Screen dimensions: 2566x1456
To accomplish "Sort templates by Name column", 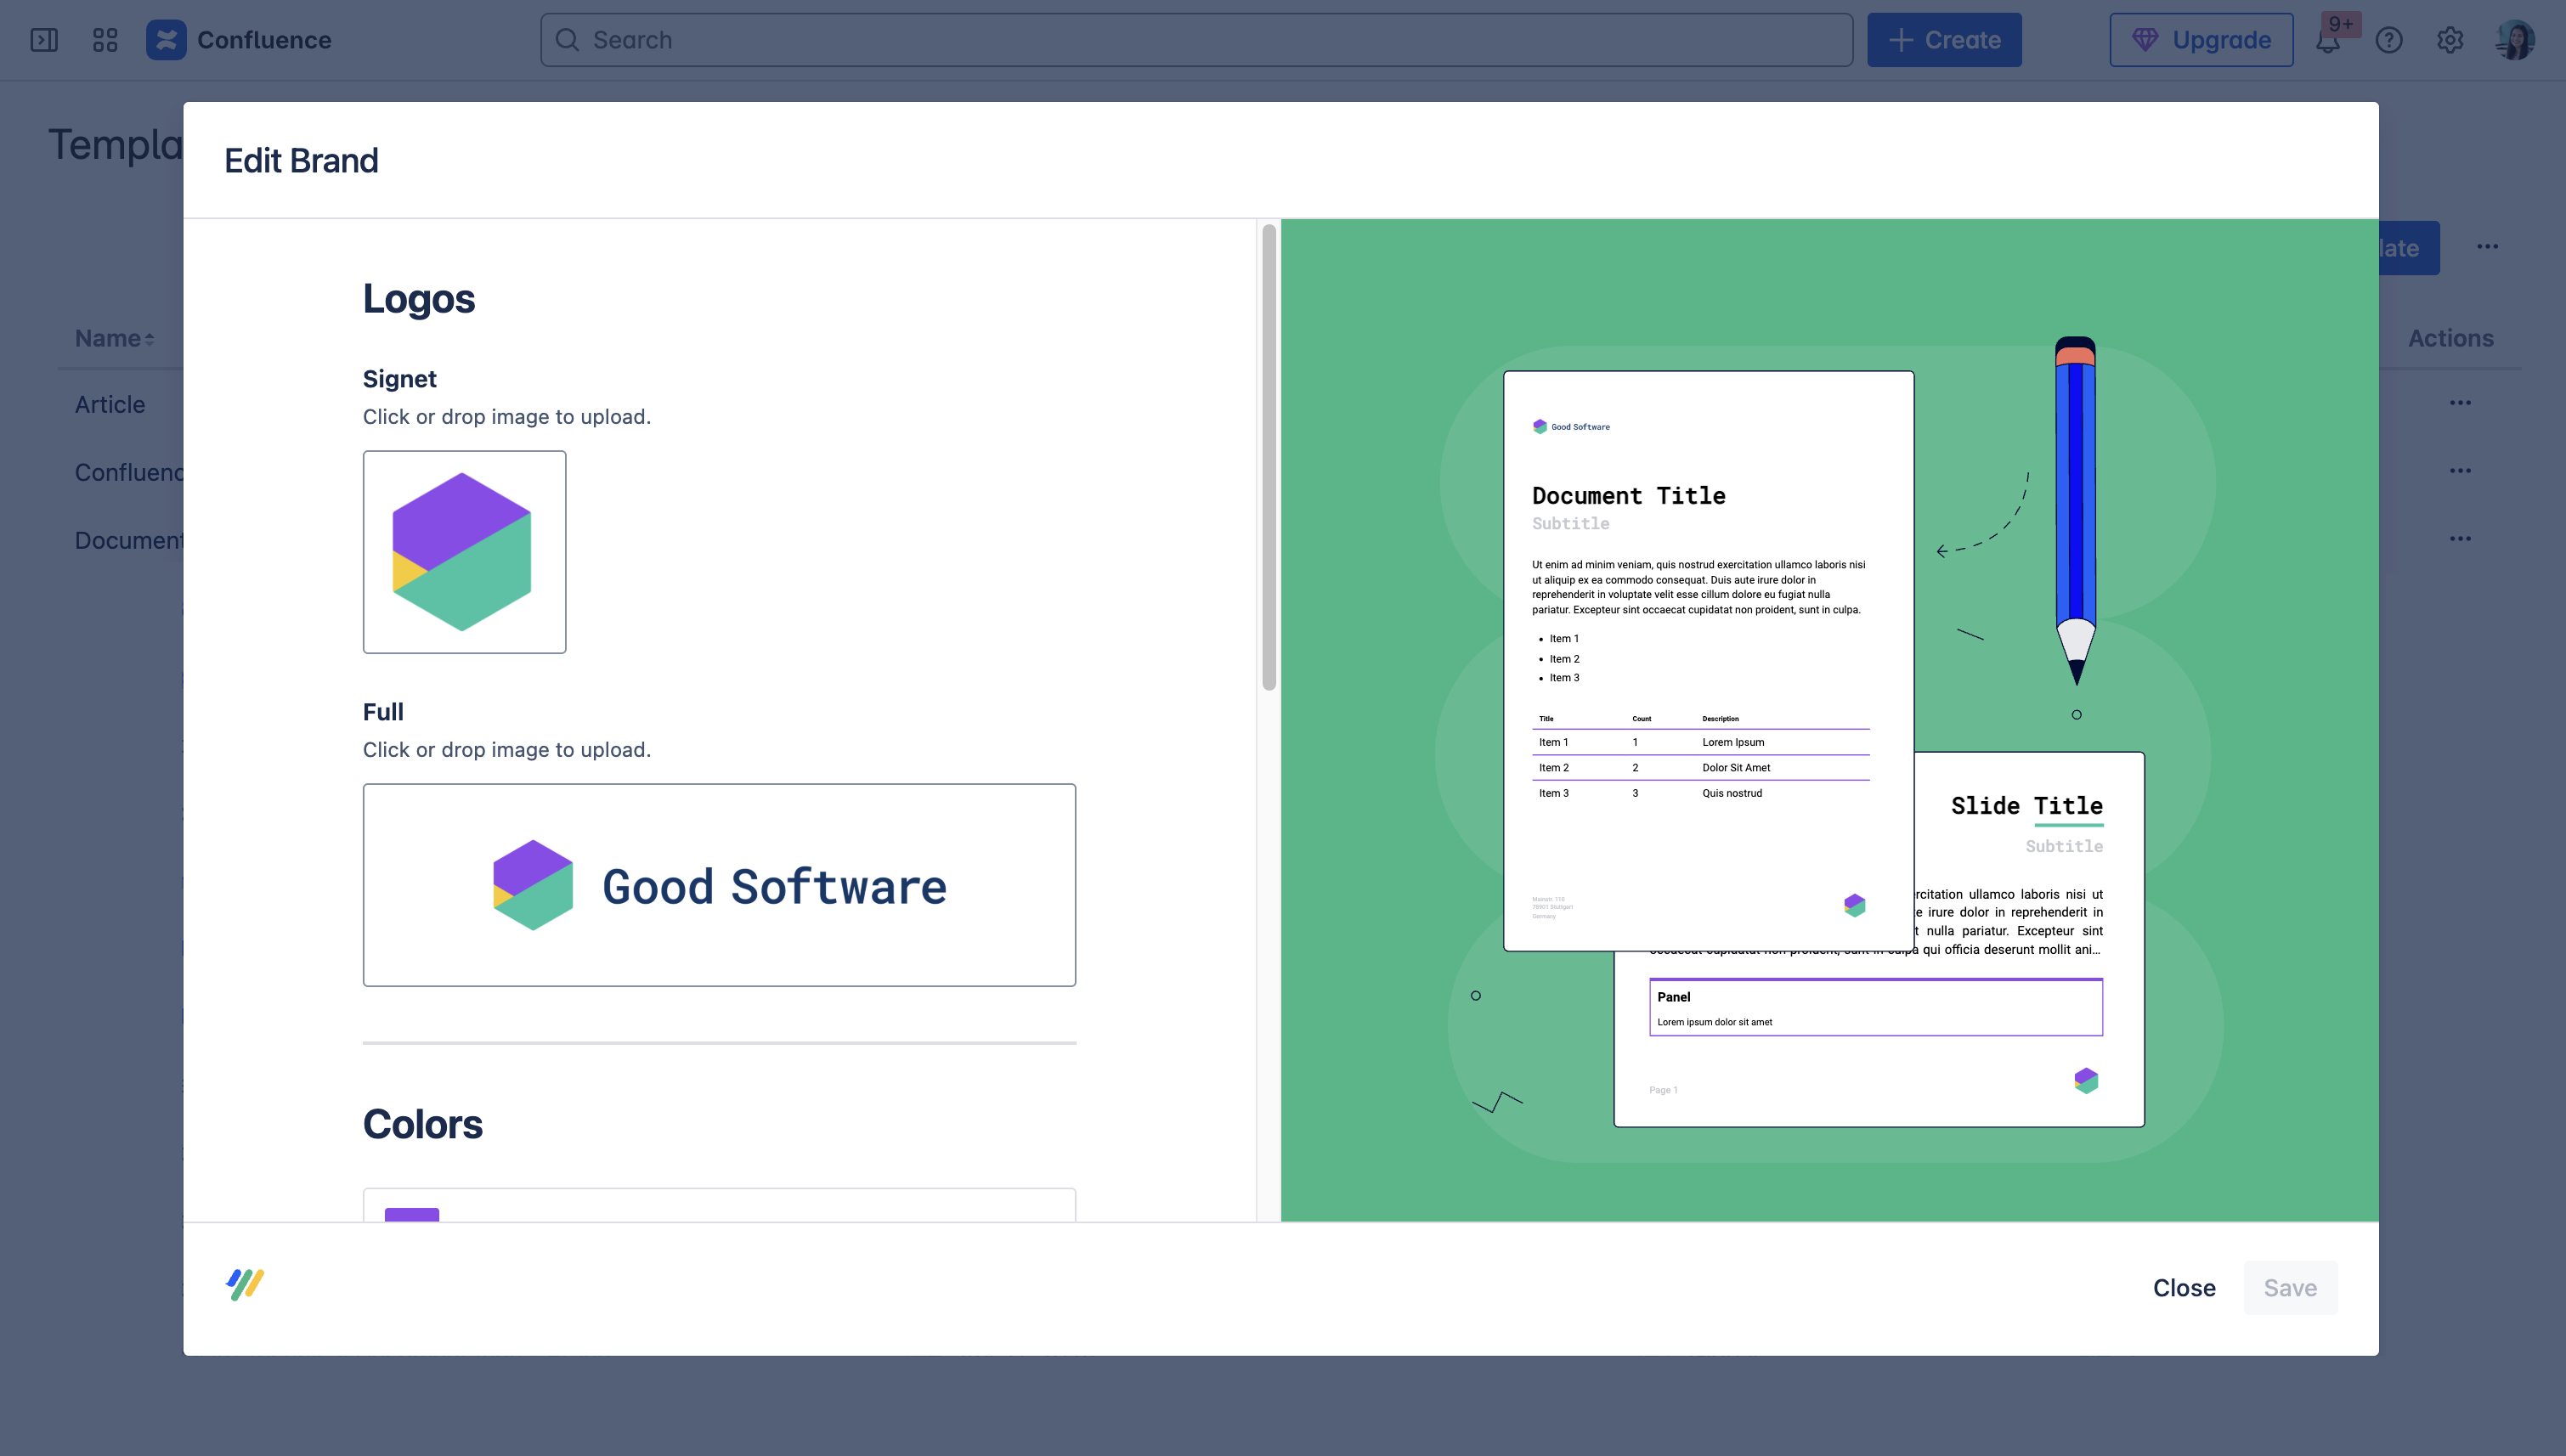I will click(x=114, y=338).
